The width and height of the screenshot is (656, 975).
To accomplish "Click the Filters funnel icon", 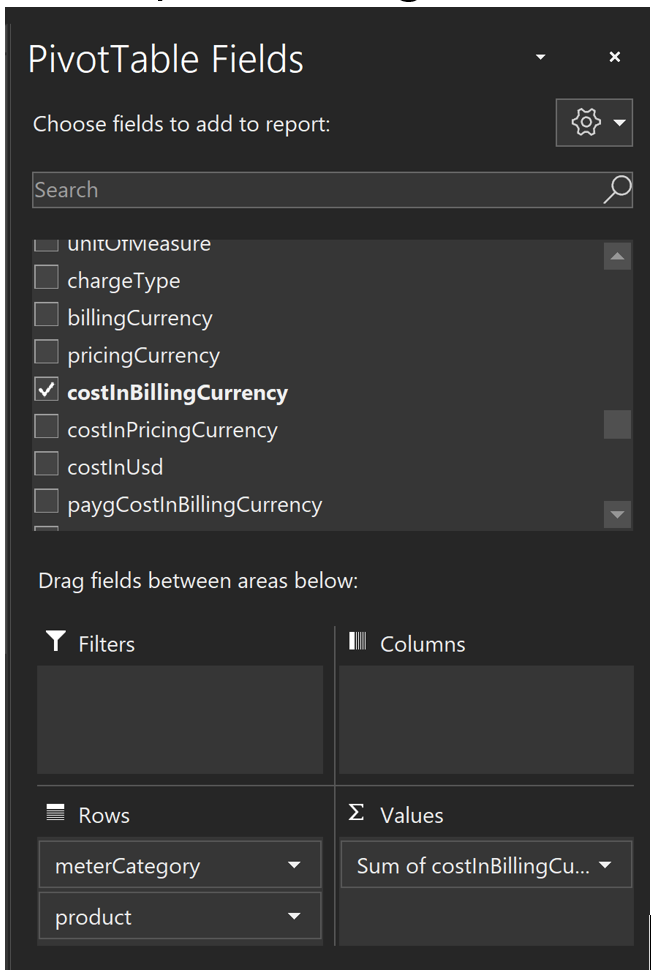I will tap(55, 643).
